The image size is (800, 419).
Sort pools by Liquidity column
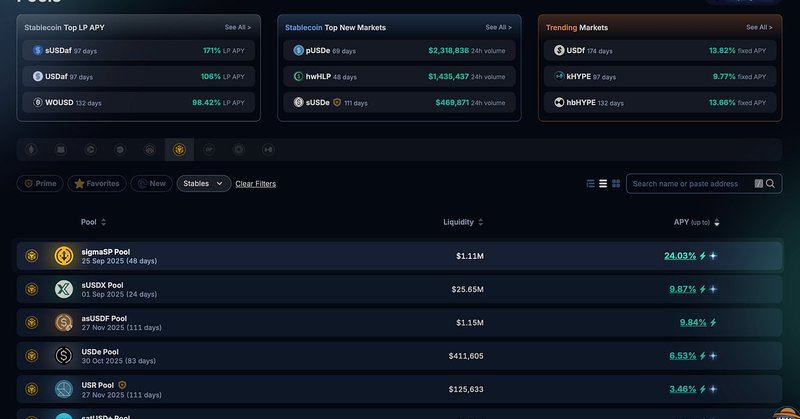click(463, 222)
